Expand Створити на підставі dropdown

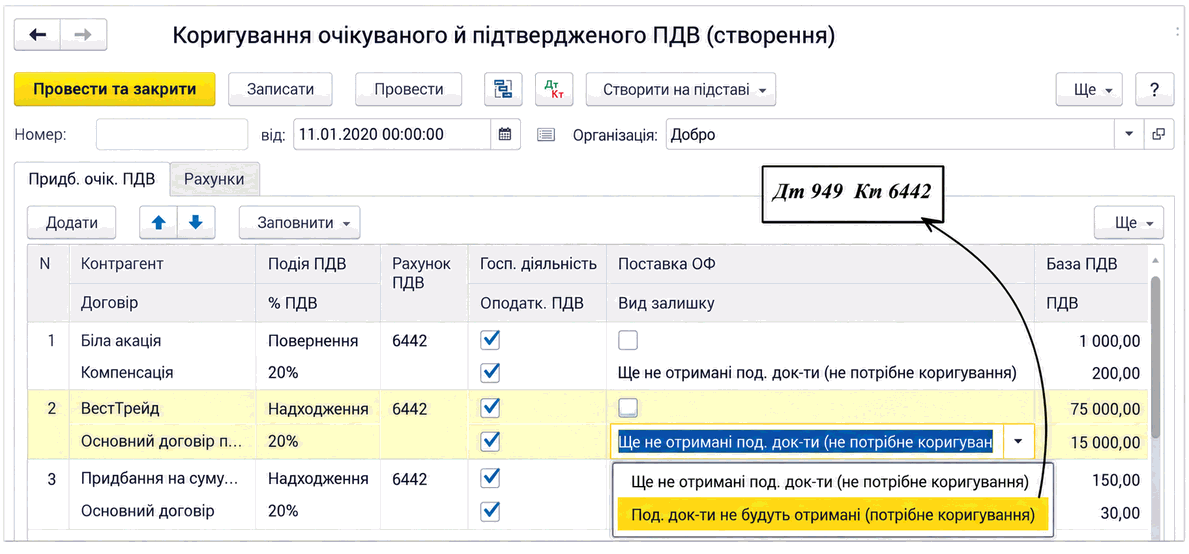tap(681, 89)
